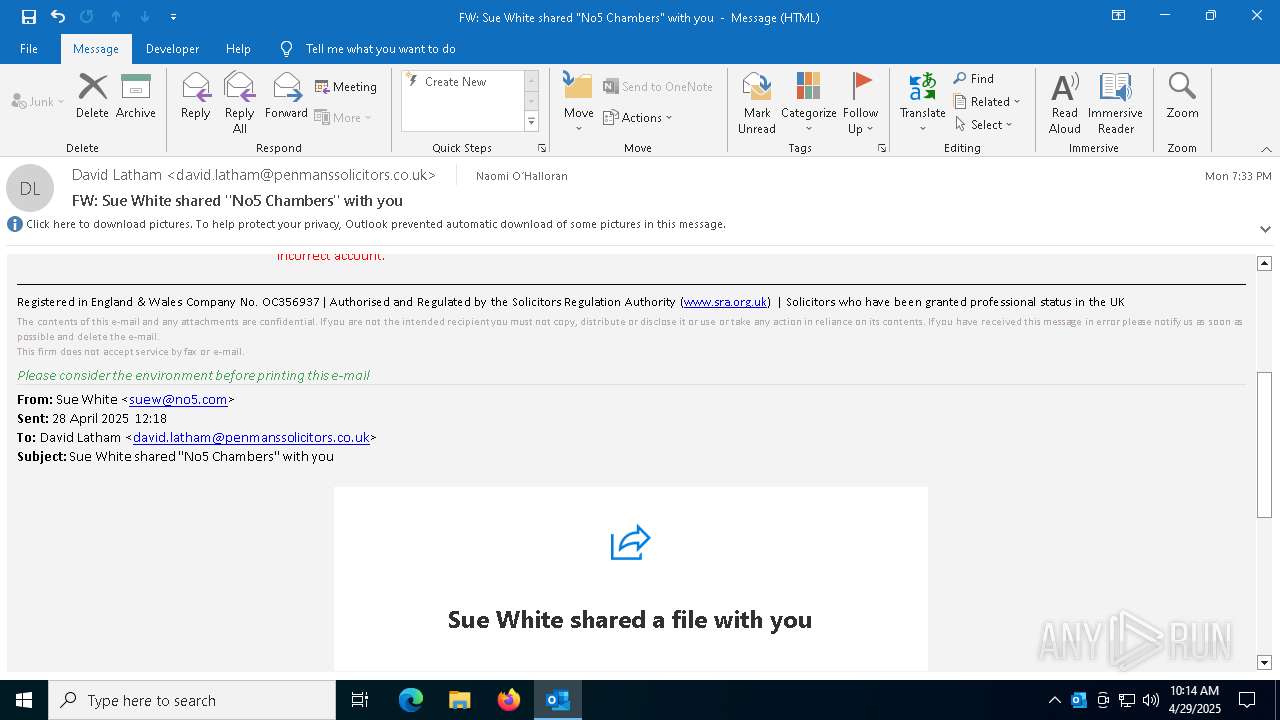Click Reply All
Viewport: 1280px width, 720px height.
point(240,103)
